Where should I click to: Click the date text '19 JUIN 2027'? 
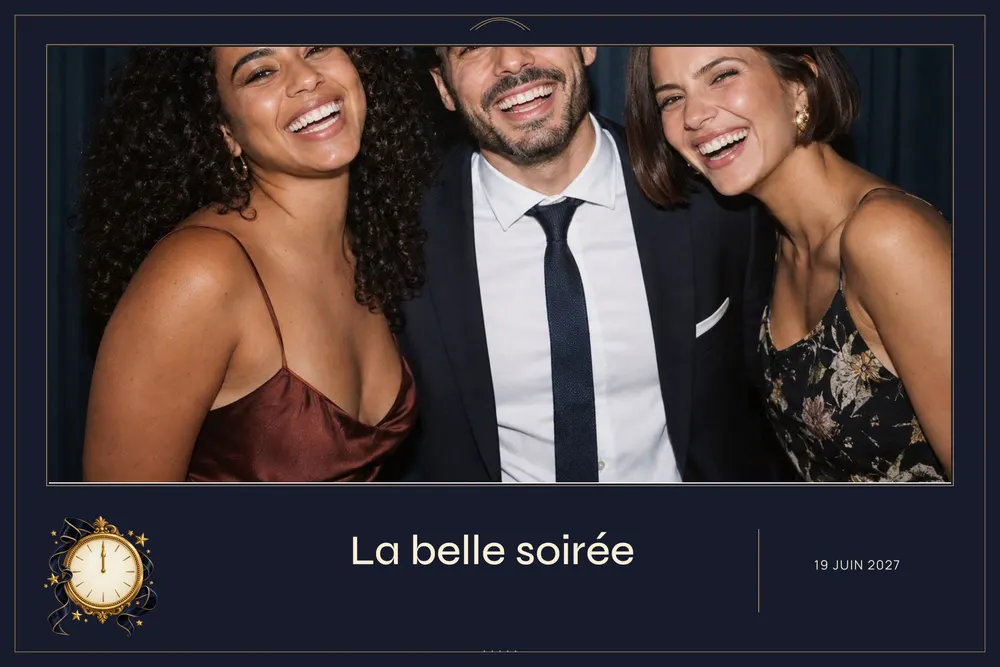point(857,565)
